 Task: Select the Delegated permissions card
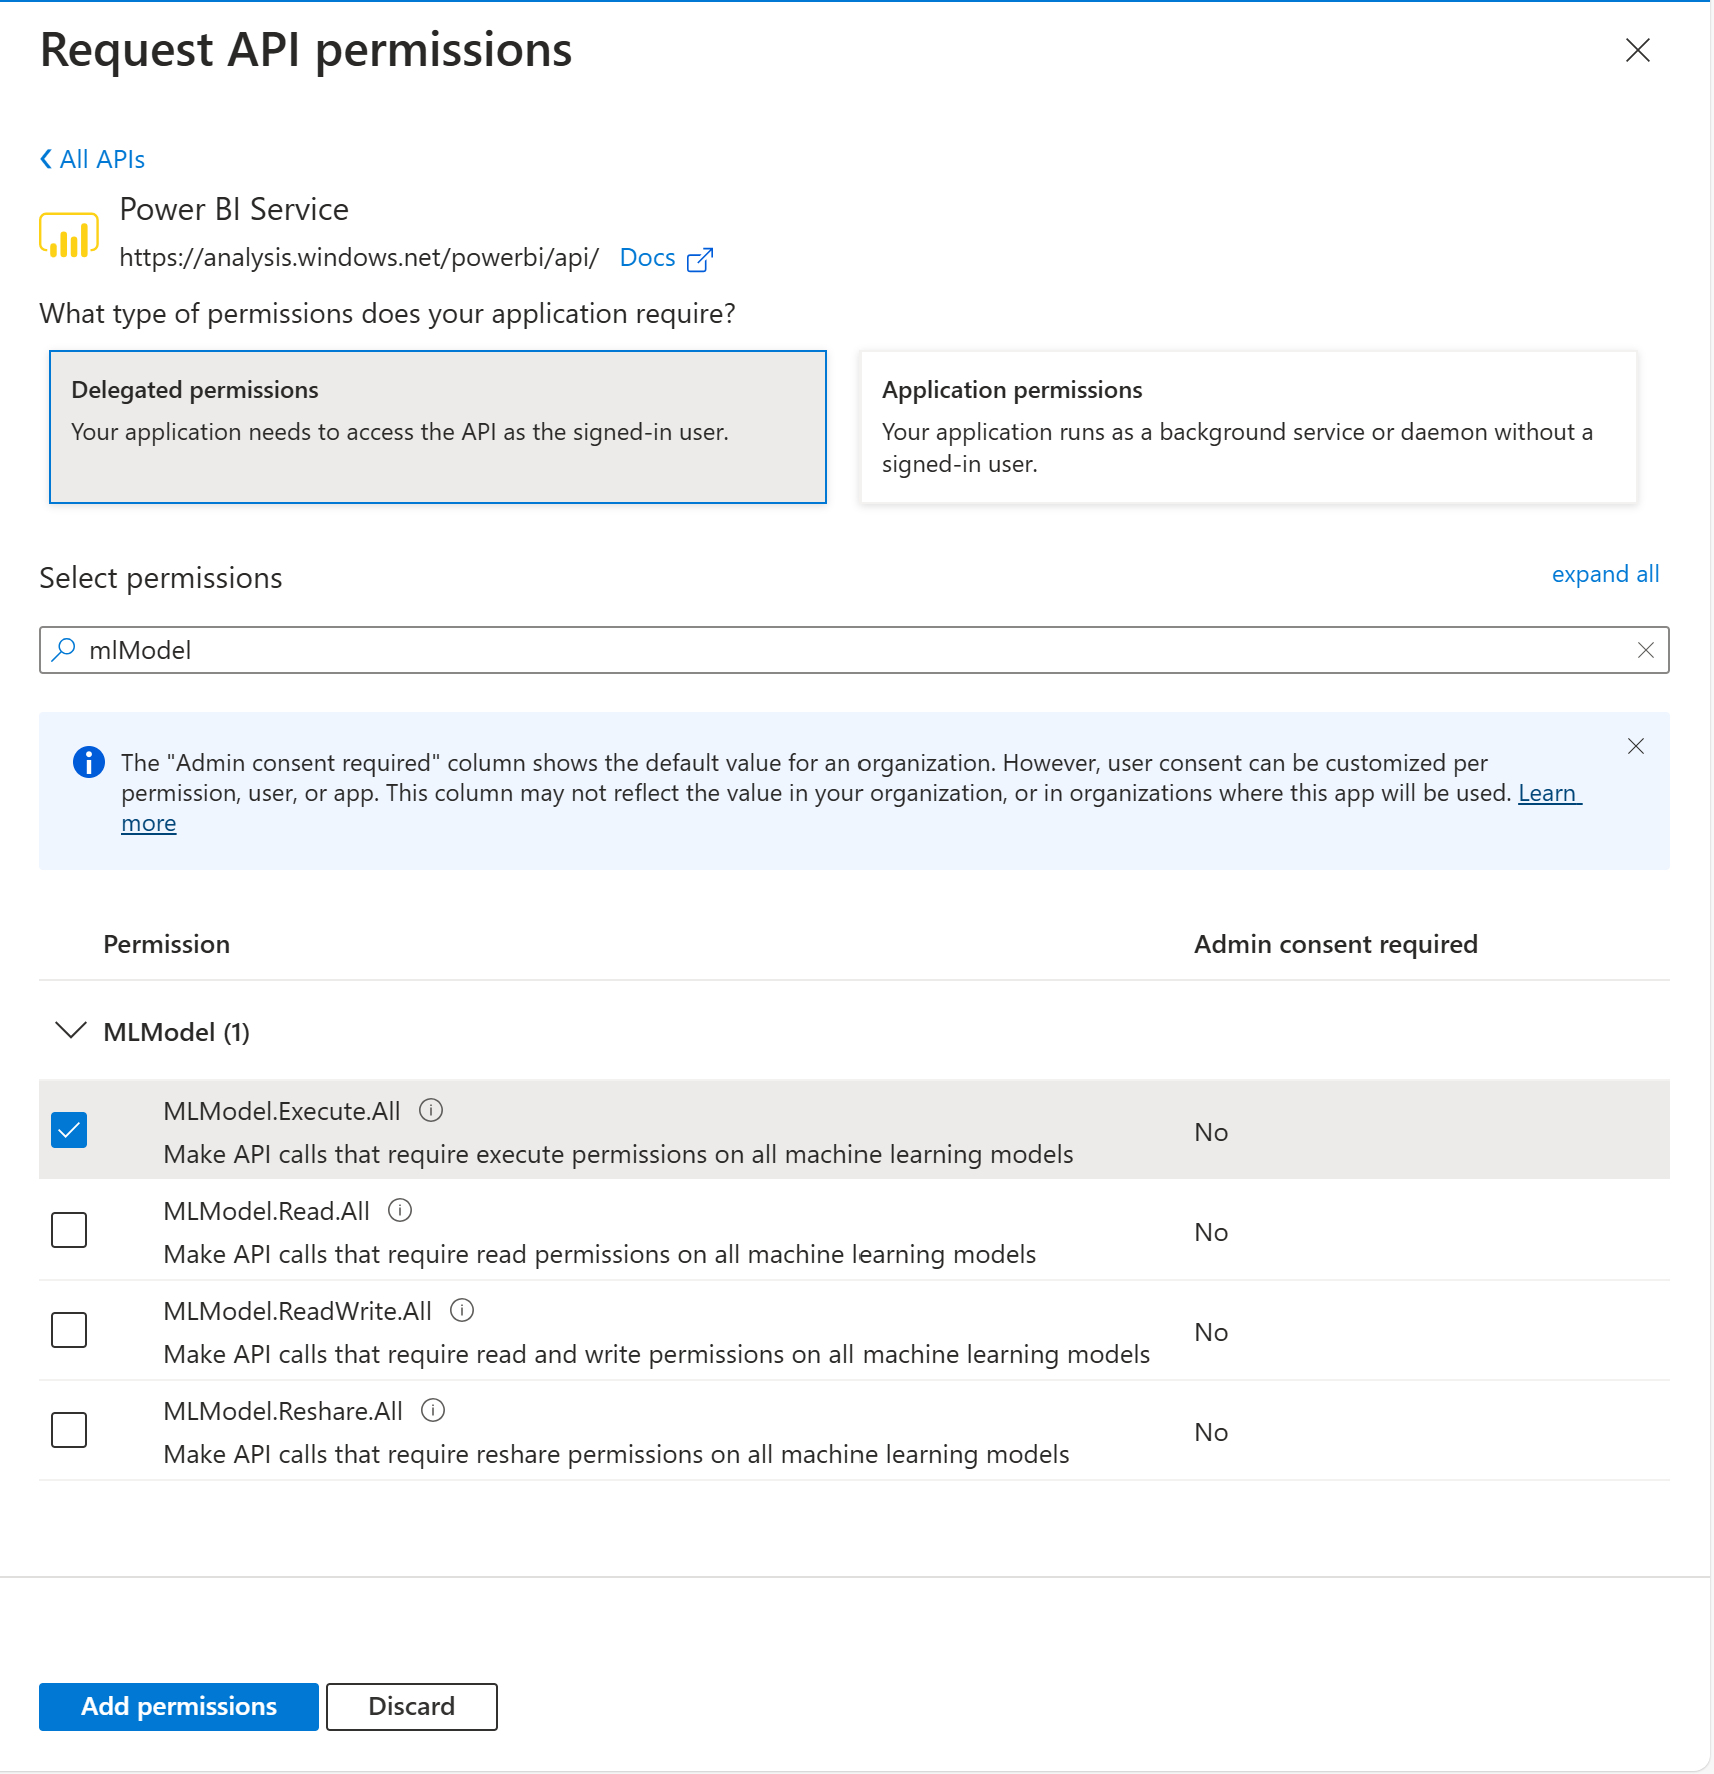point(437,427)
